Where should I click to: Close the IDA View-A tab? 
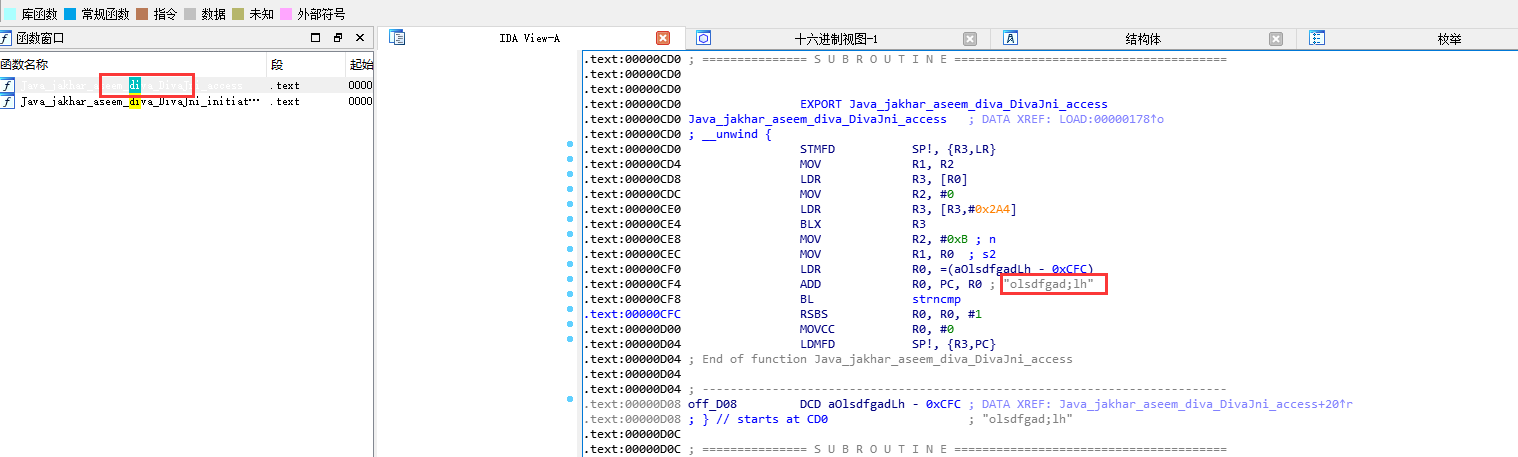tap(663, 38)
